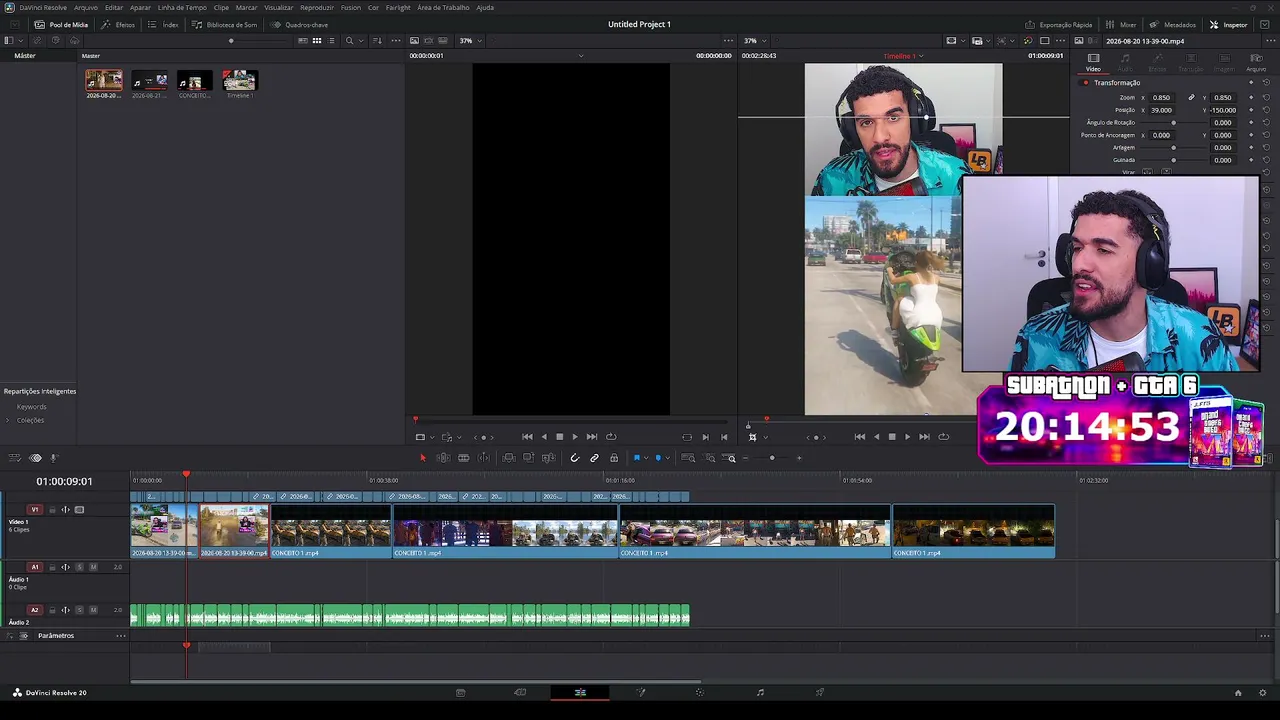Click the Exportação Rápida button
The width and height of the screenshot is (1280, 720).
1059,24
